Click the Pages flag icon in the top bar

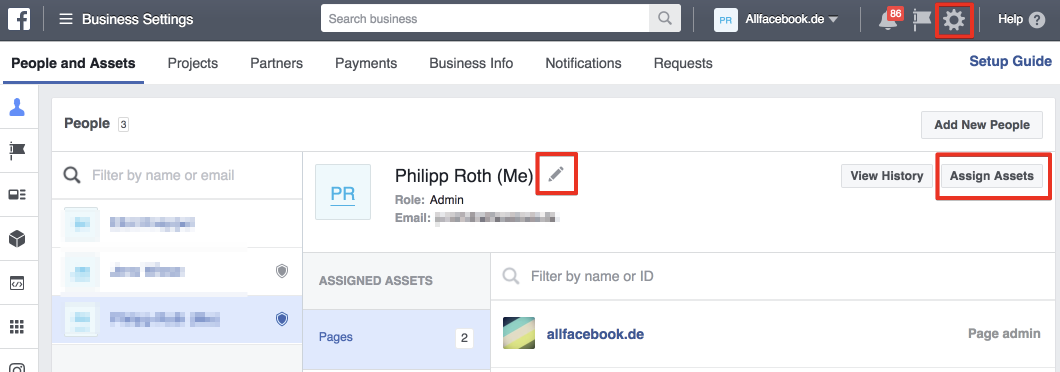pyautogui.click(x=922, y=20)
